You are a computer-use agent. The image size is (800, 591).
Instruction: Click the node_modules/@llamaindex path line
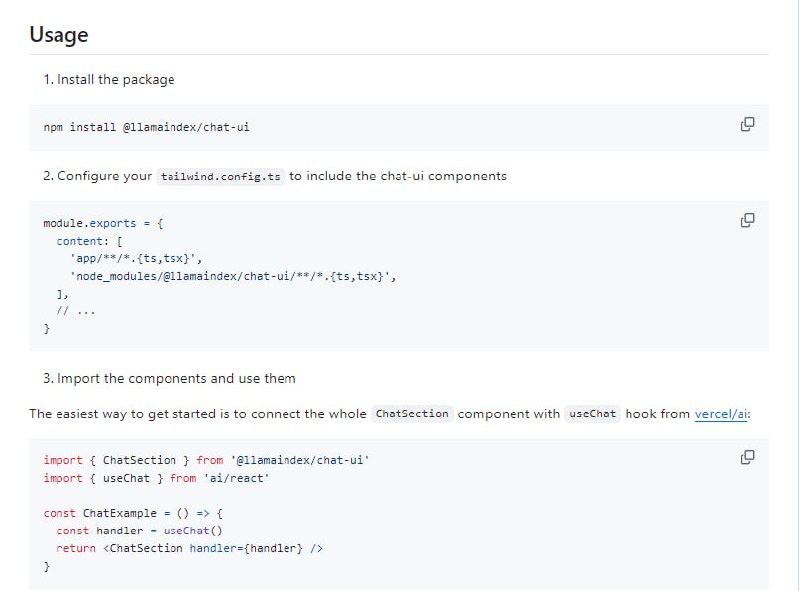coord(233,276)
